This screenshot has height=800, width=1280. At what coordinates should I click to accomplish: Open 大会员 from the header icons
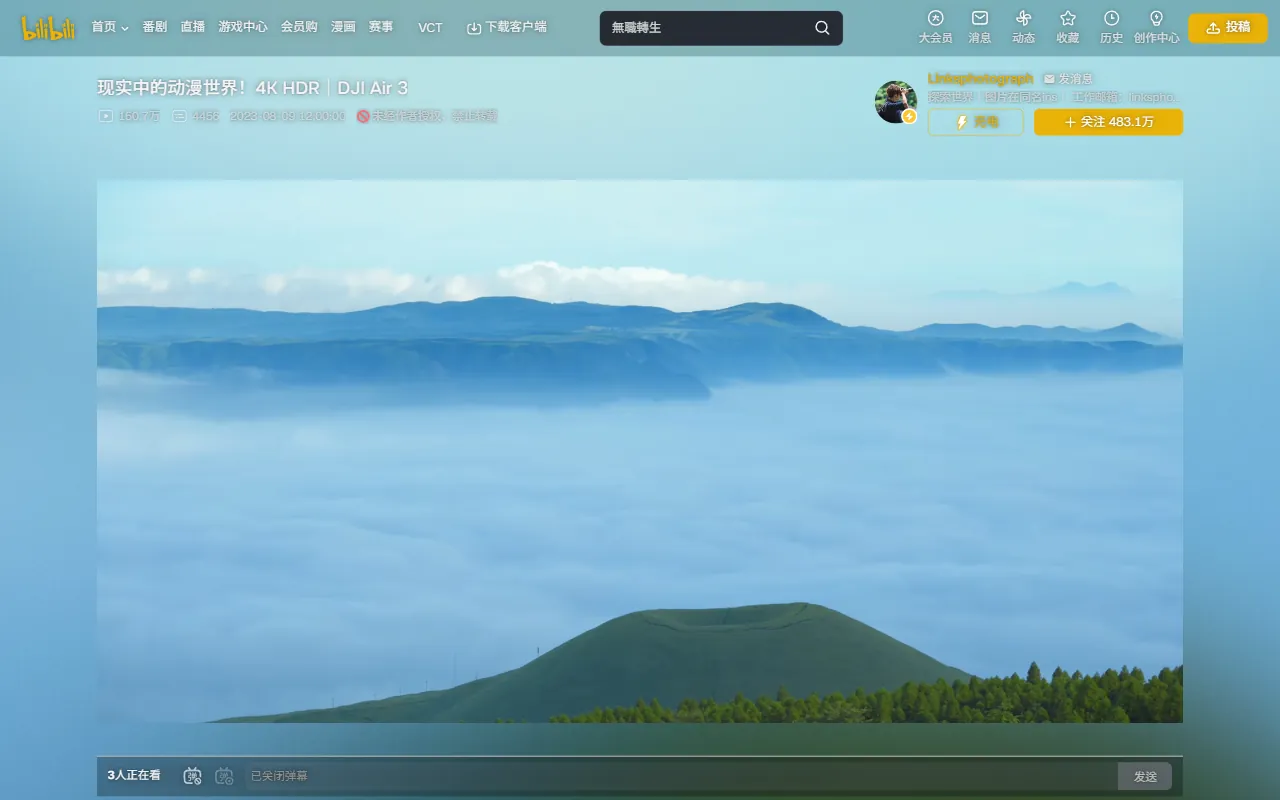pos(936,27)
